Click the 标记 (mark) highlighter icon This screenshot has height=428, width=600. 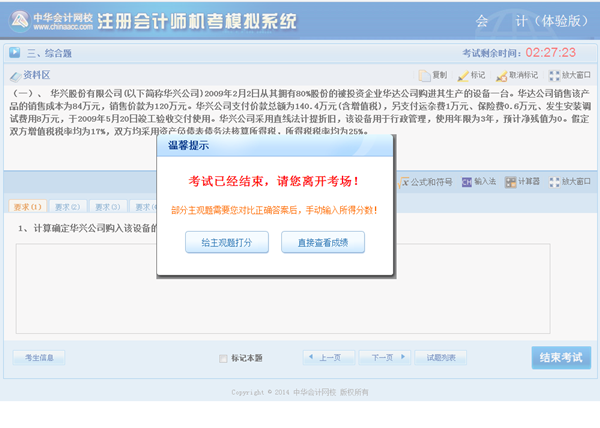(471, 75)
